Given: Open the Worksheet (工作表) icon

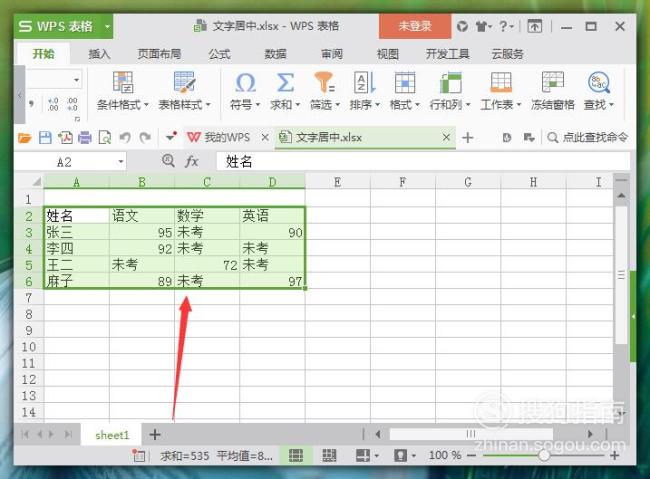Looking at the screenshot, I should click(x=501, y=82).
